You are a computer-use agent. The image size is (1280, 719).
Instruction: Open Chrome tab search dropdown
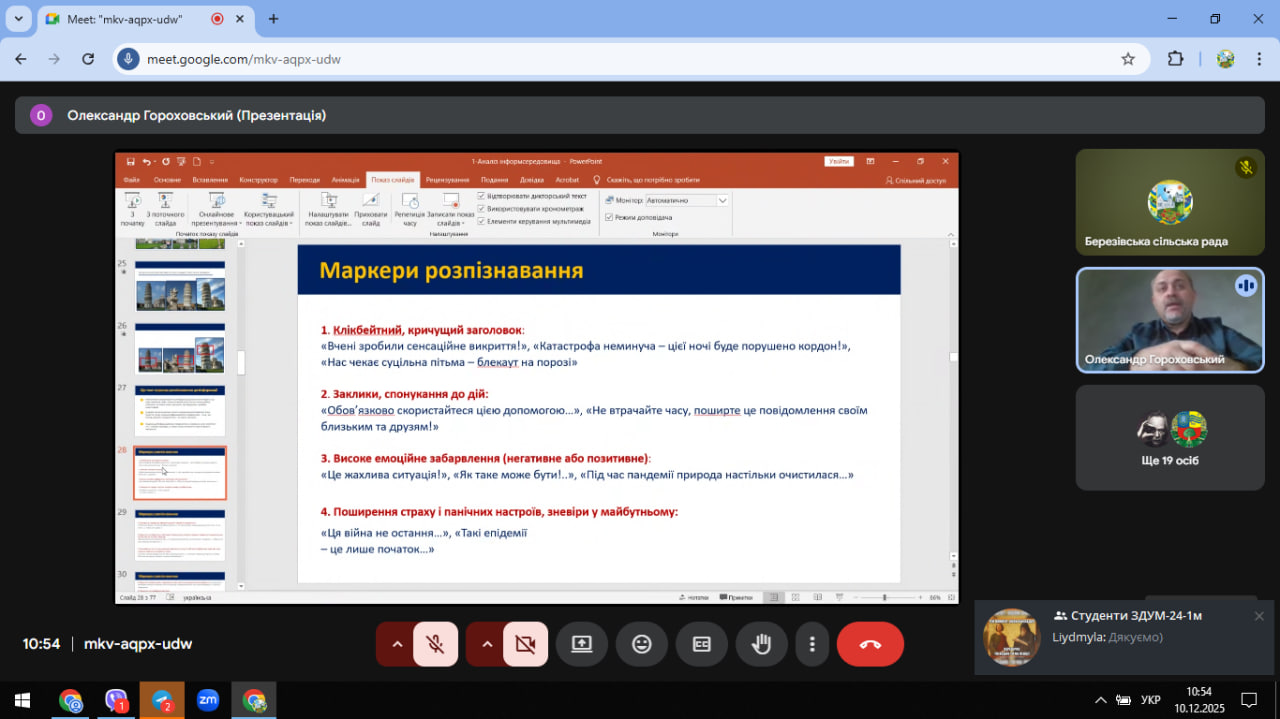point(18,19)
